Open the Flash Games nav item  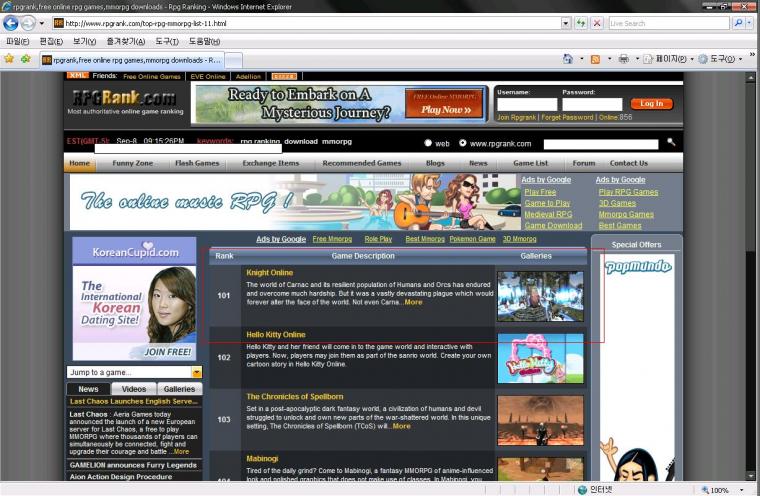click(x=197, y=163)
